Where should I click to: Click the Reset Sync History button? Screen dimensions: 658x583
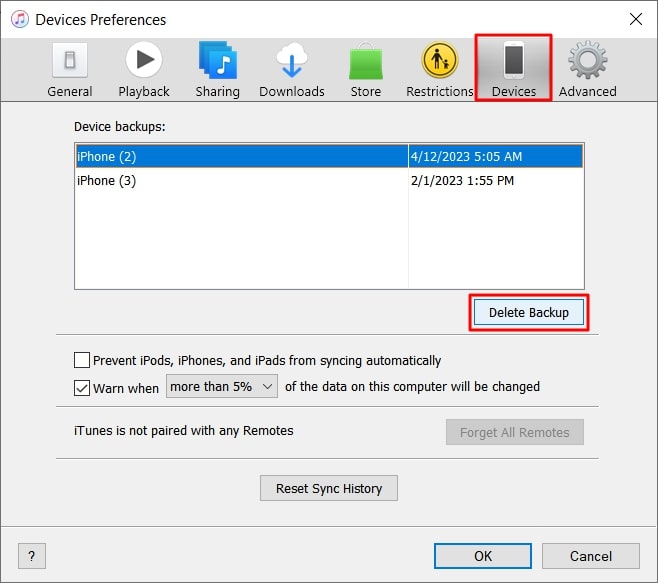coord(329,488)
